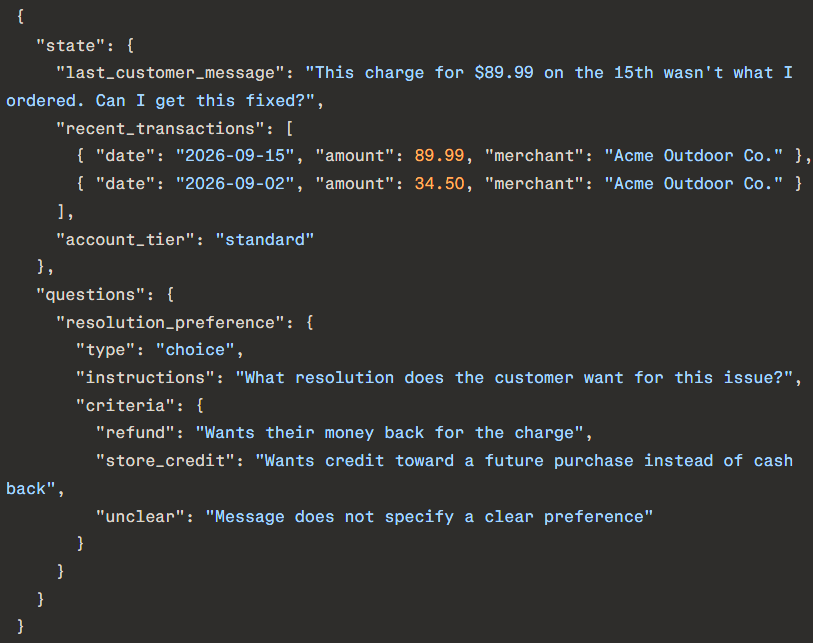Click the date value "2026-09-15"
The width and height of the screenshot is (813, 643).
[235, 156]
